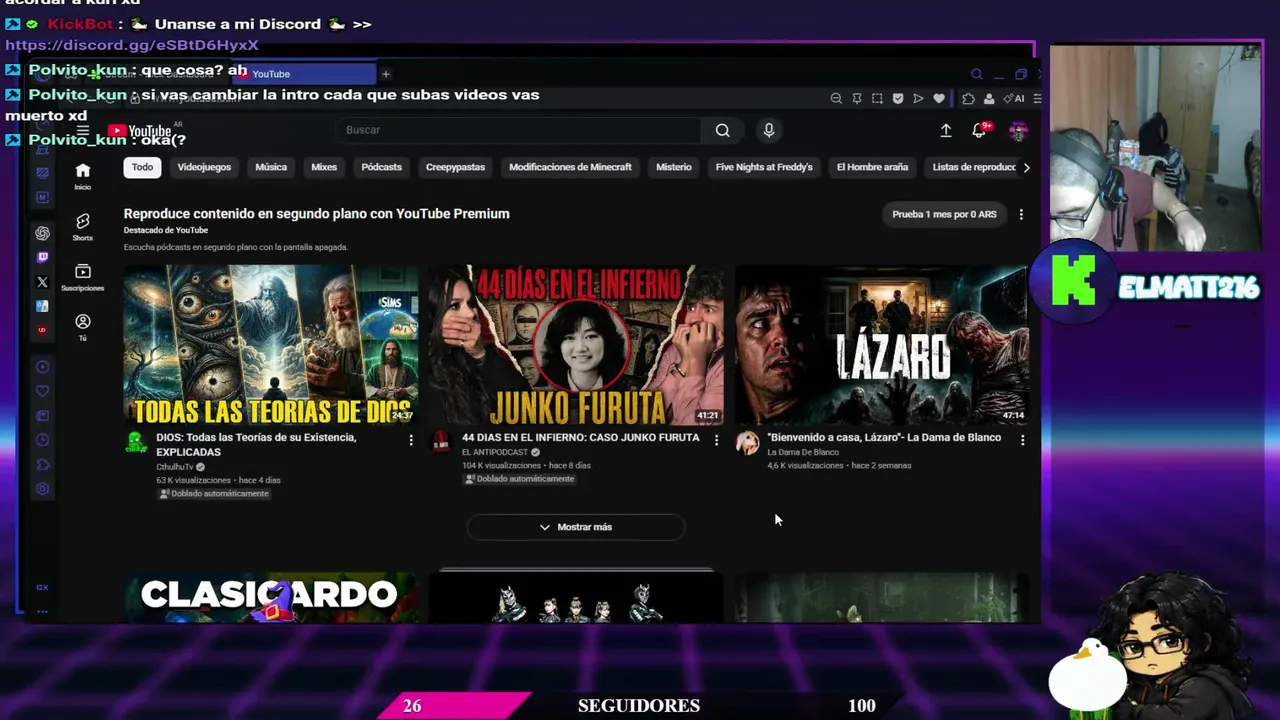The image size is (1280, 720).
Task: Open the YouTube logo home link
Action: pos(139,131)
